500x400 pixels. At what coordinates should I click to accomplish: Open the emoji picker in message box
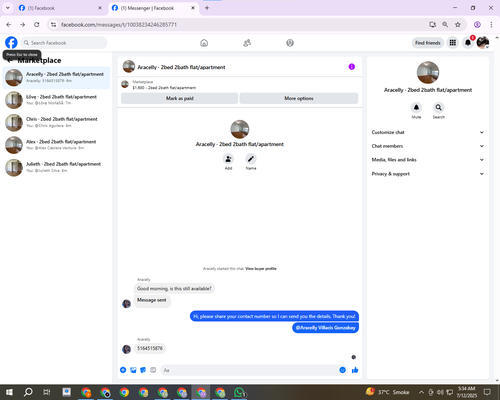click(342, 370)
